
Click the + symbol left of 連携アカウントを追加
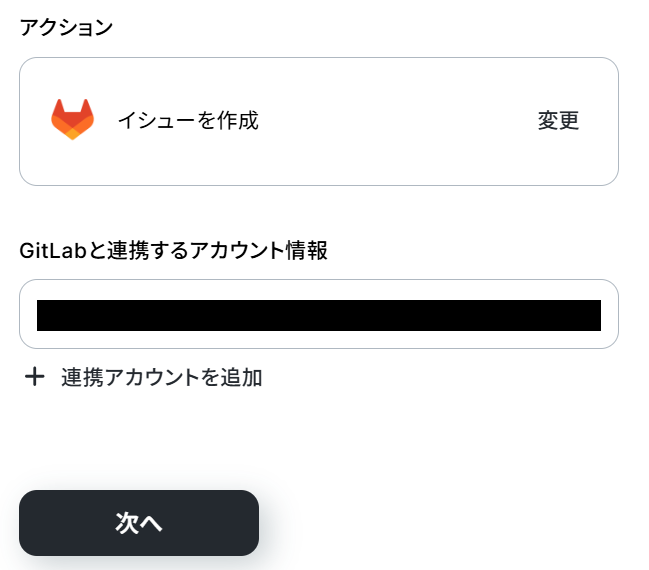(x=35, y=377)
